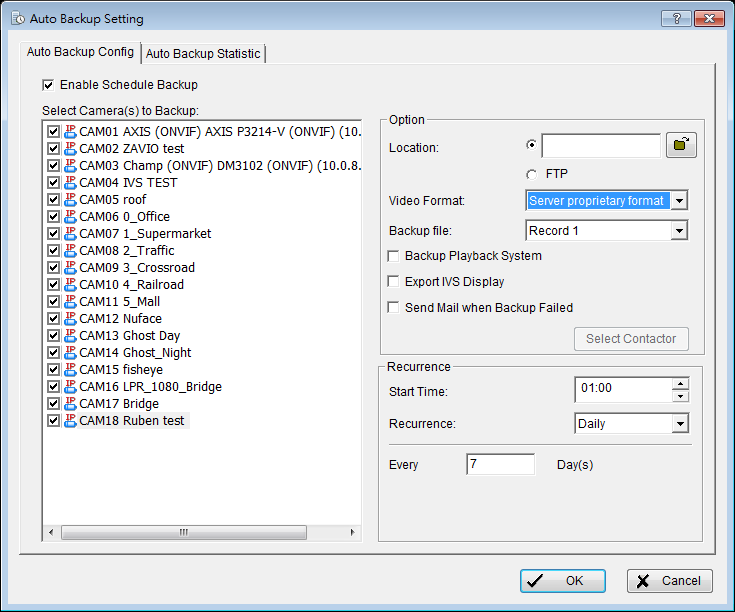Click the help question mark button in title bar
The width and height of the screenshot is (735, 612).
677,19
